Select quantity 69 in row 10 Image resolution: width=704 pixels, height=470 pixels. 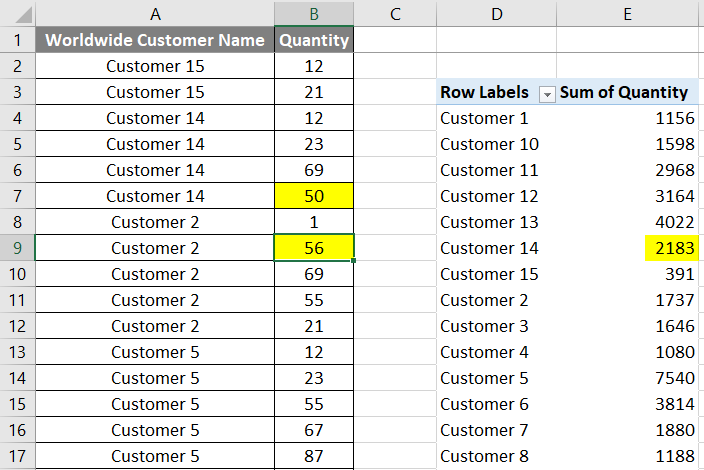[314, 274]
